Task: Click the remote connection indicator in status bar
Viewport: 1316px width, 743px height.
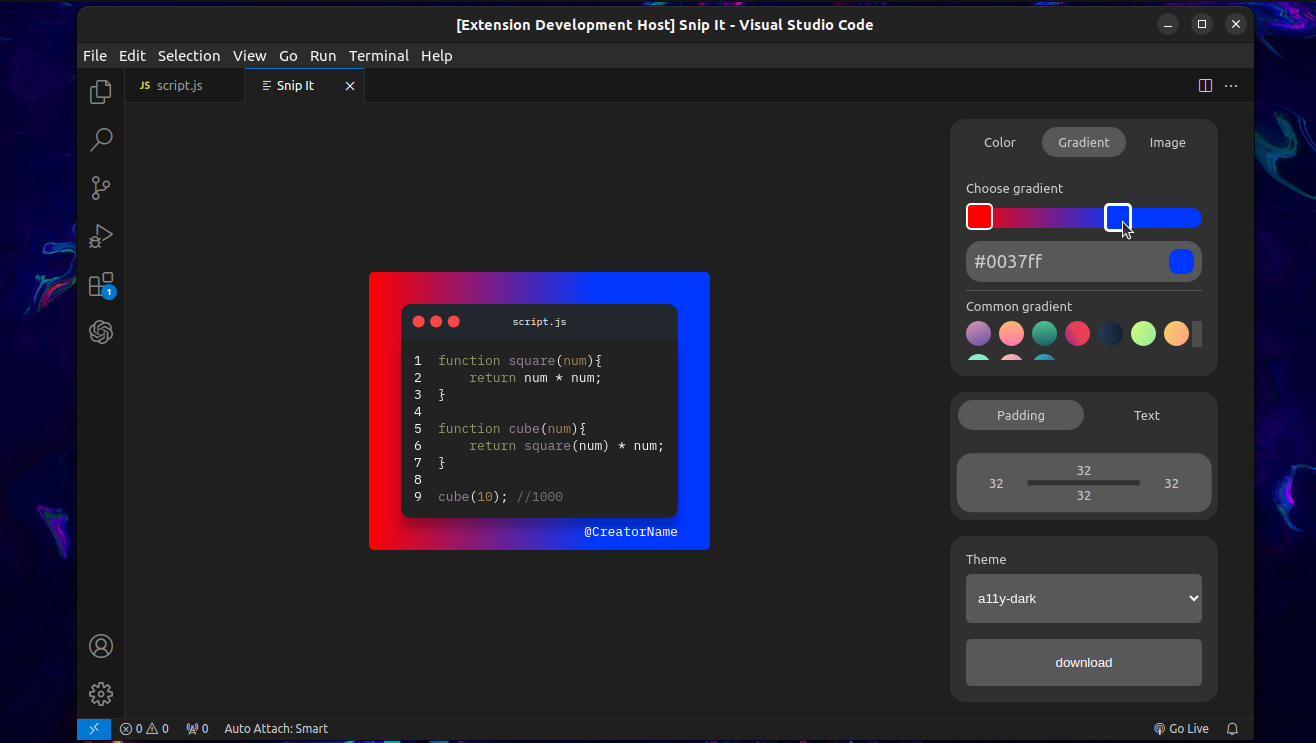Action: [93, 728]
